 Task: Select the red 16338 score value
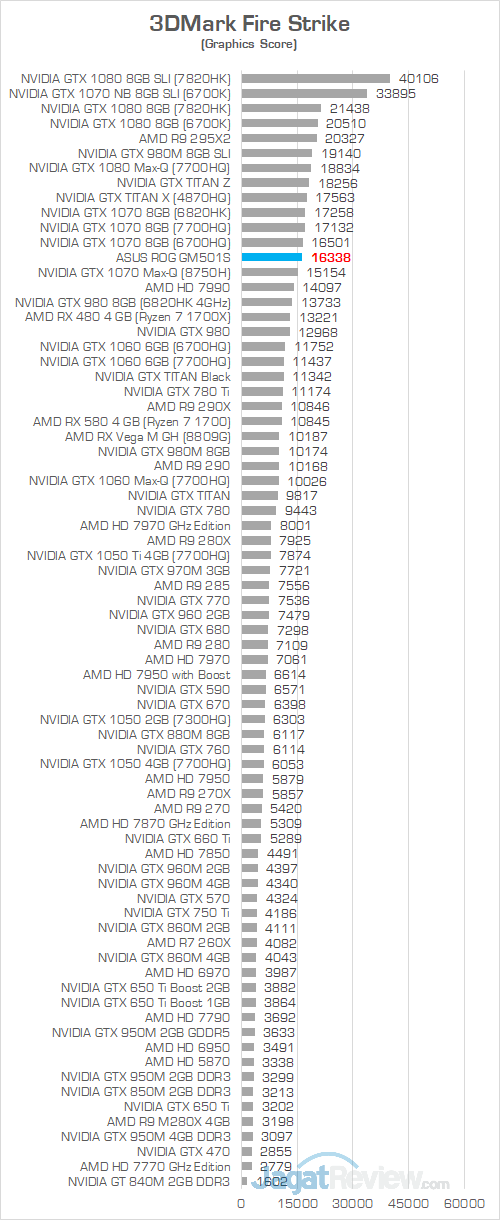tap(330, 257)
